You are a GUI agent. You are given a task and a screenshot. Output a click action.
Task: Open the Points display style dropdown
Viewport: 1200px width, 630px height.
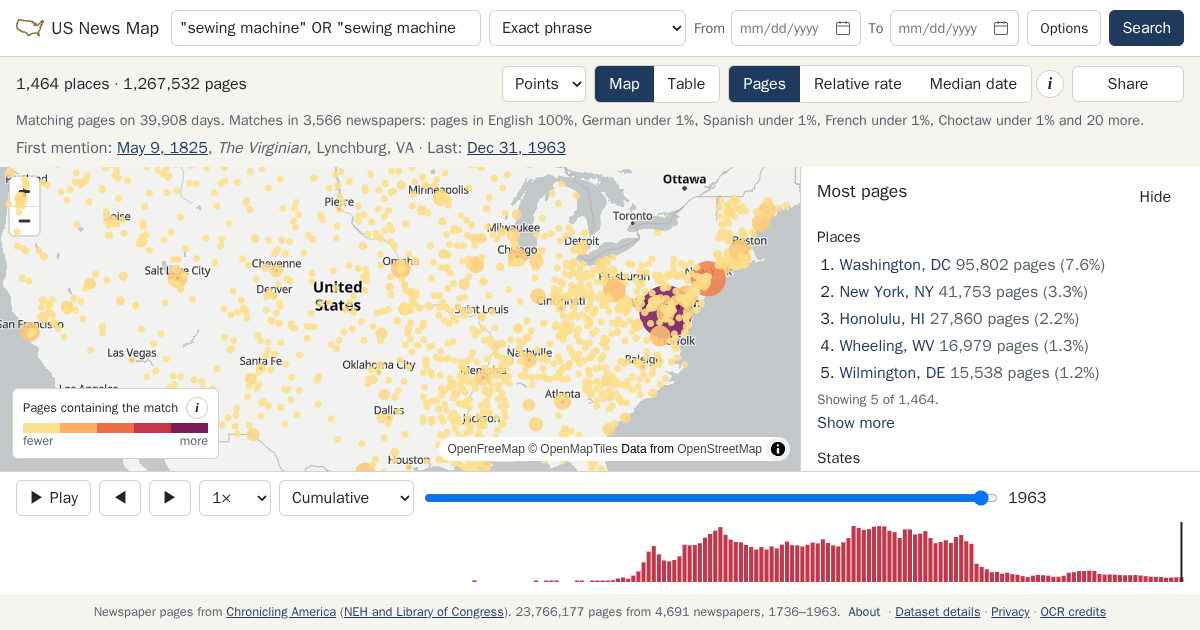coord(544,84)
